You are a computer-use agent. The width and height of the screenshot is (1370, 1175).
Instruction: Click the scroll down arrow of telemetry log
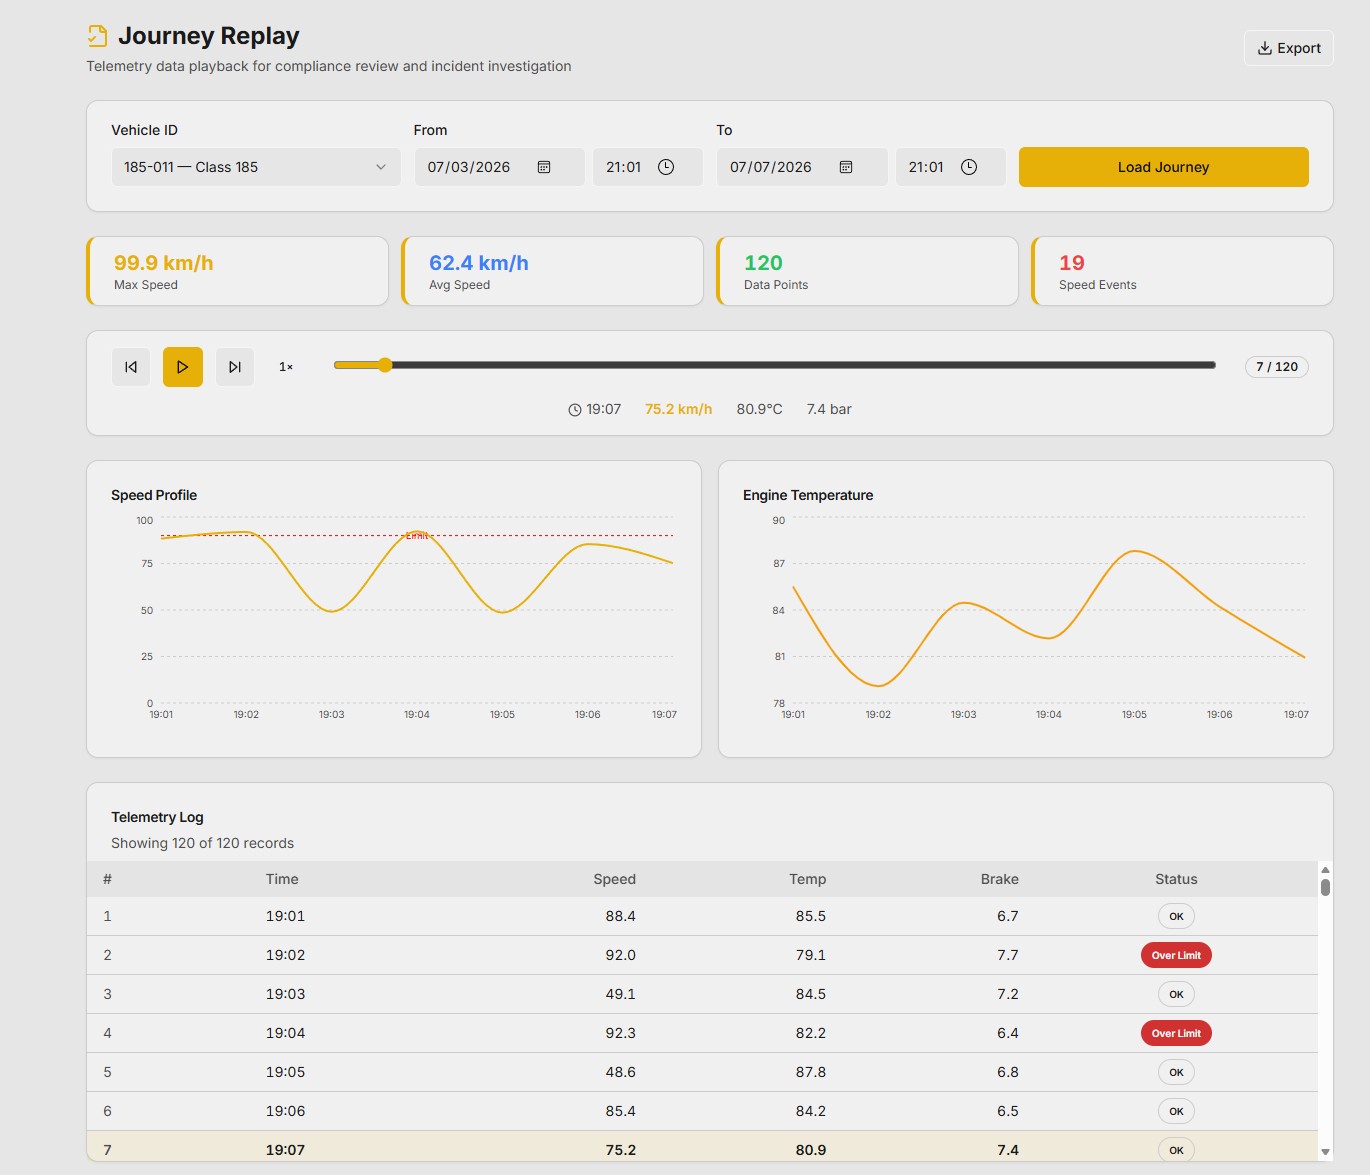pos(1325,1152)
